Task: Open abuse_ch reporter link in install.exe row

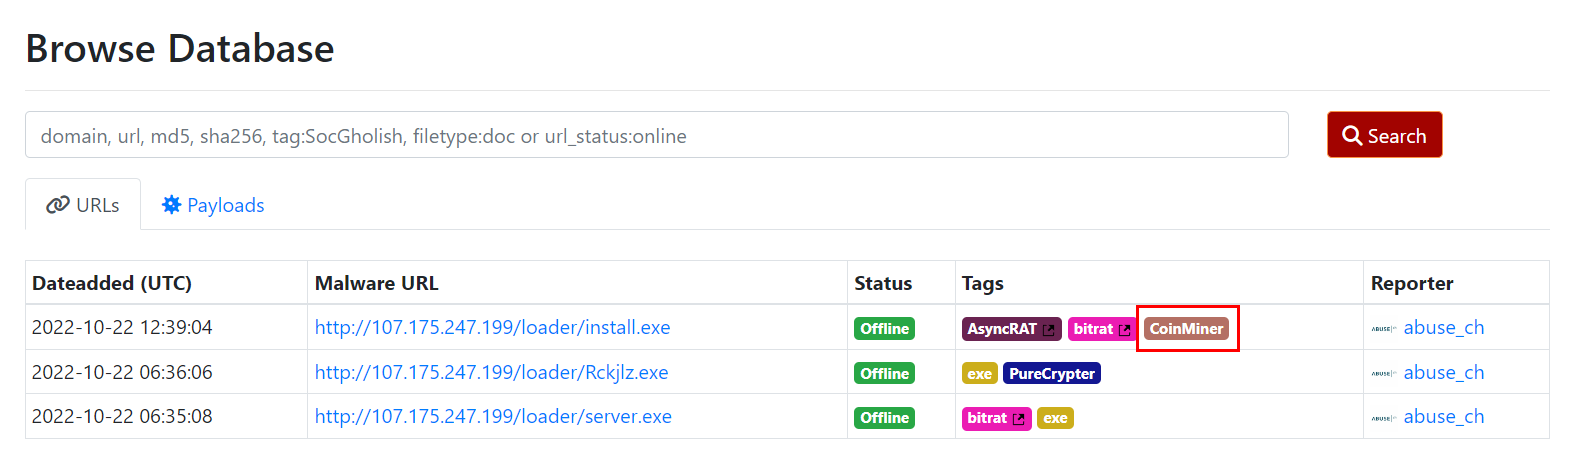Action: tap(1444, 327)
